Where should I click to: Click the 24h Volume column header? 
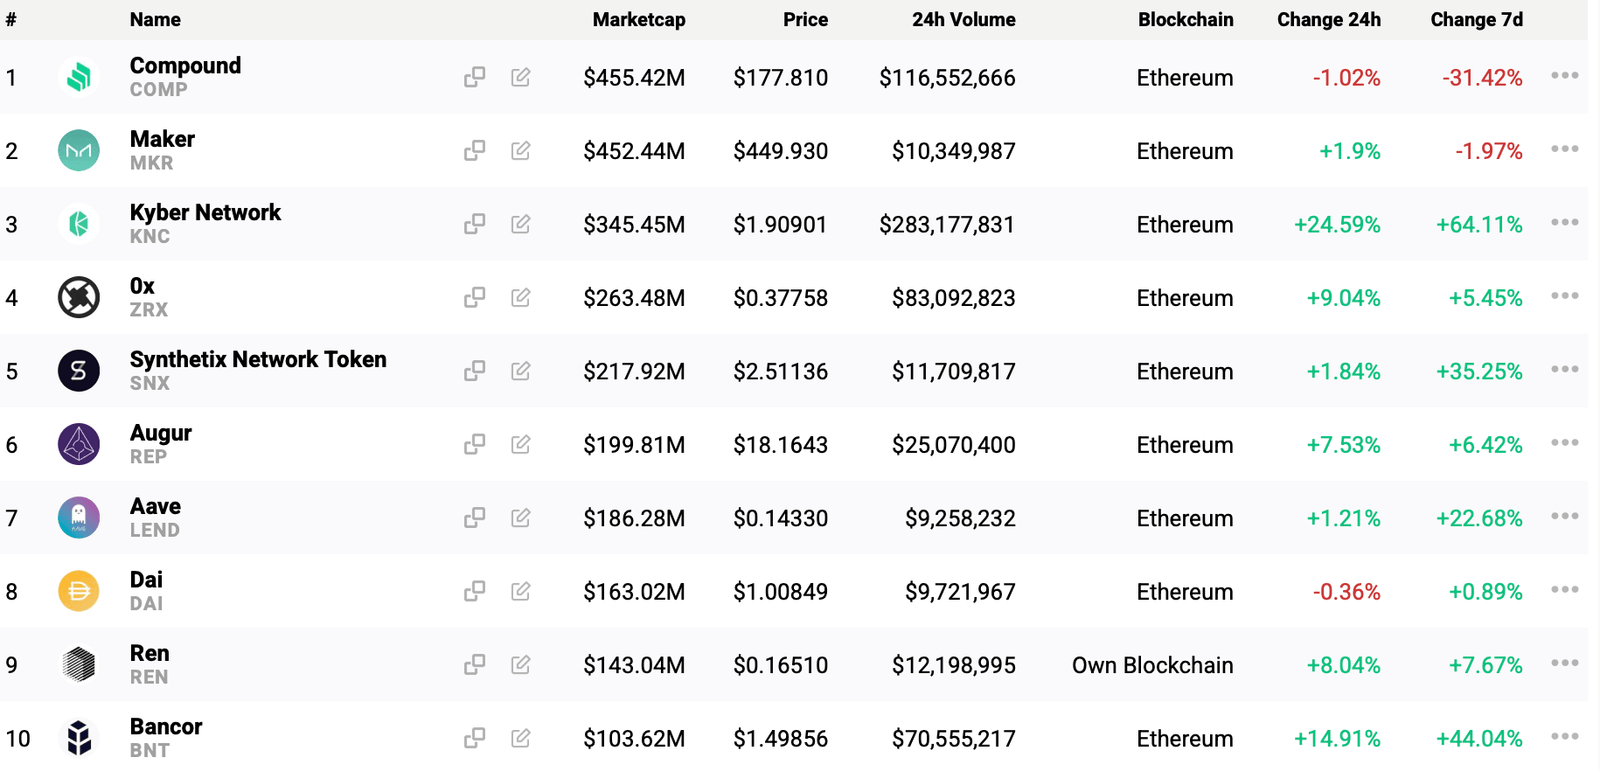(962, 19)
